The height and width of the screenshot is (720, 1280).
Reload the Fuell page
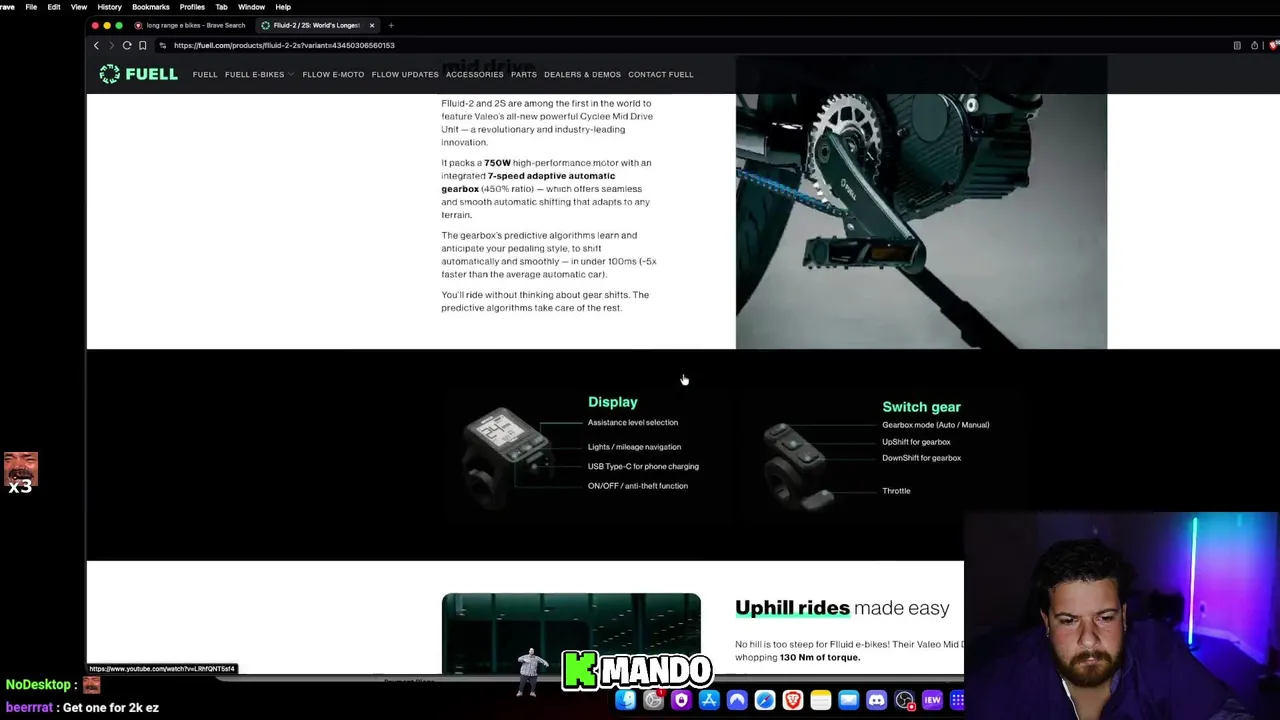(x=127, y=45)
